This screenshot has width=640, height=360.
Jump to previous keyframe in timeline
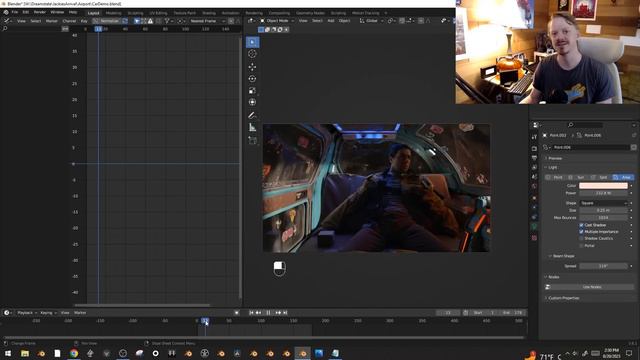pyautogui.click(x=258, y=313)
